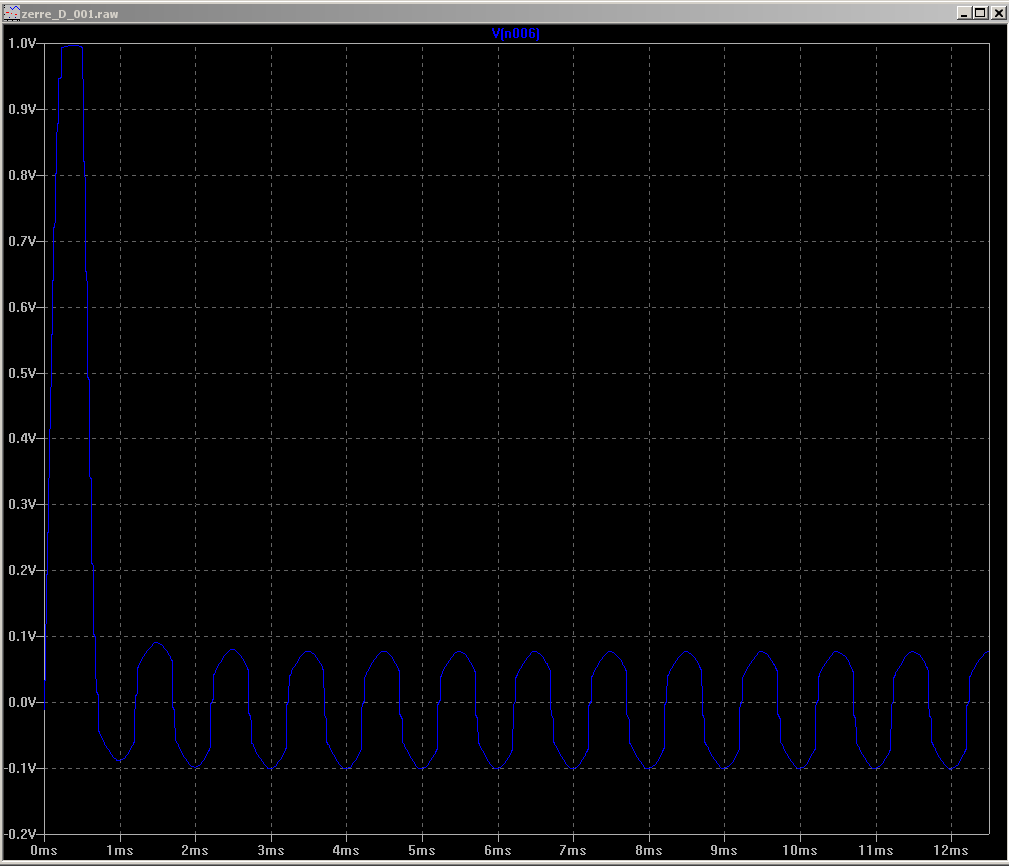Click the 7ms time axis label
The image size is (1009, 866).
(x=573, y=851)
